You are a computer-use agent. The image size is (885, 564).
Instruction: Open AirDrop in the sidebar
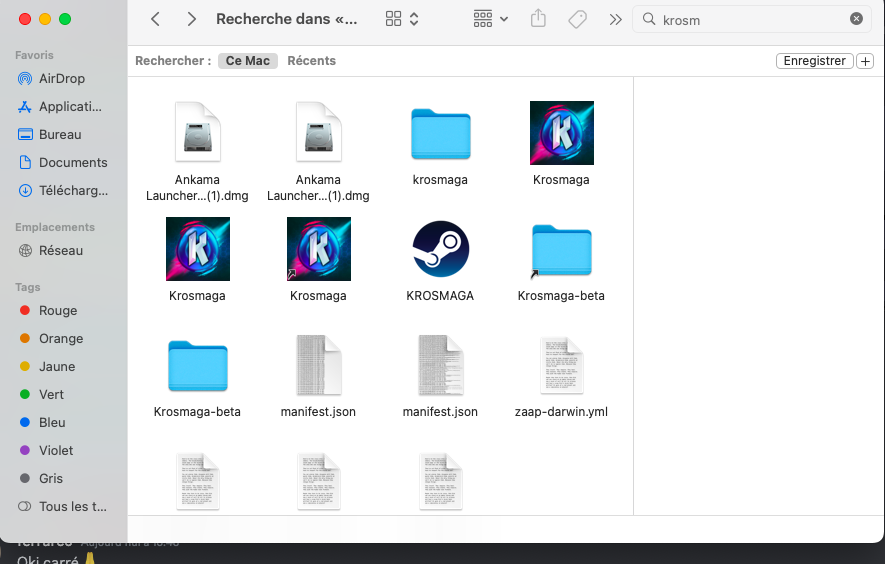(62, 78)
